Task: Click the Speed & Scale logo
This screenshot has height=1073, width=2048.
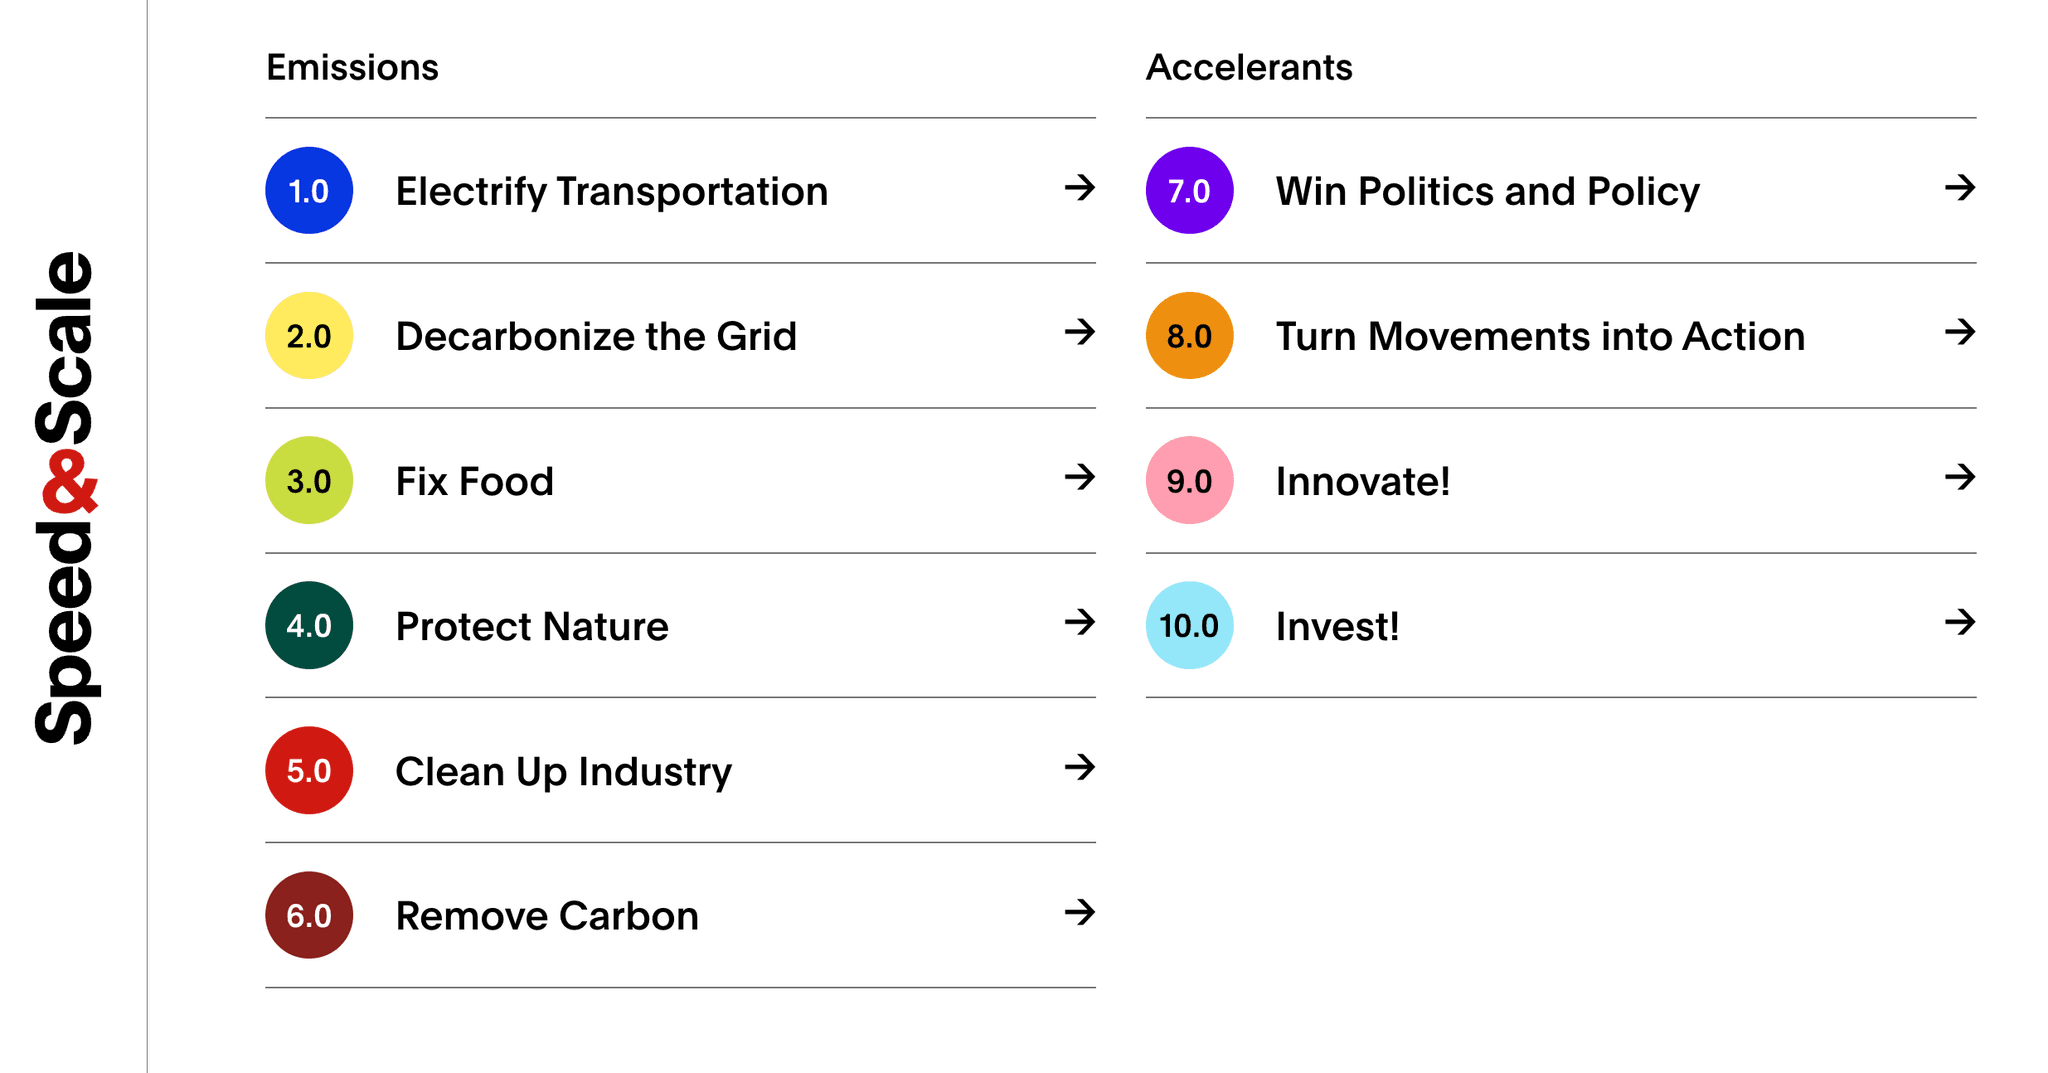Action: (x=66, y=498)
